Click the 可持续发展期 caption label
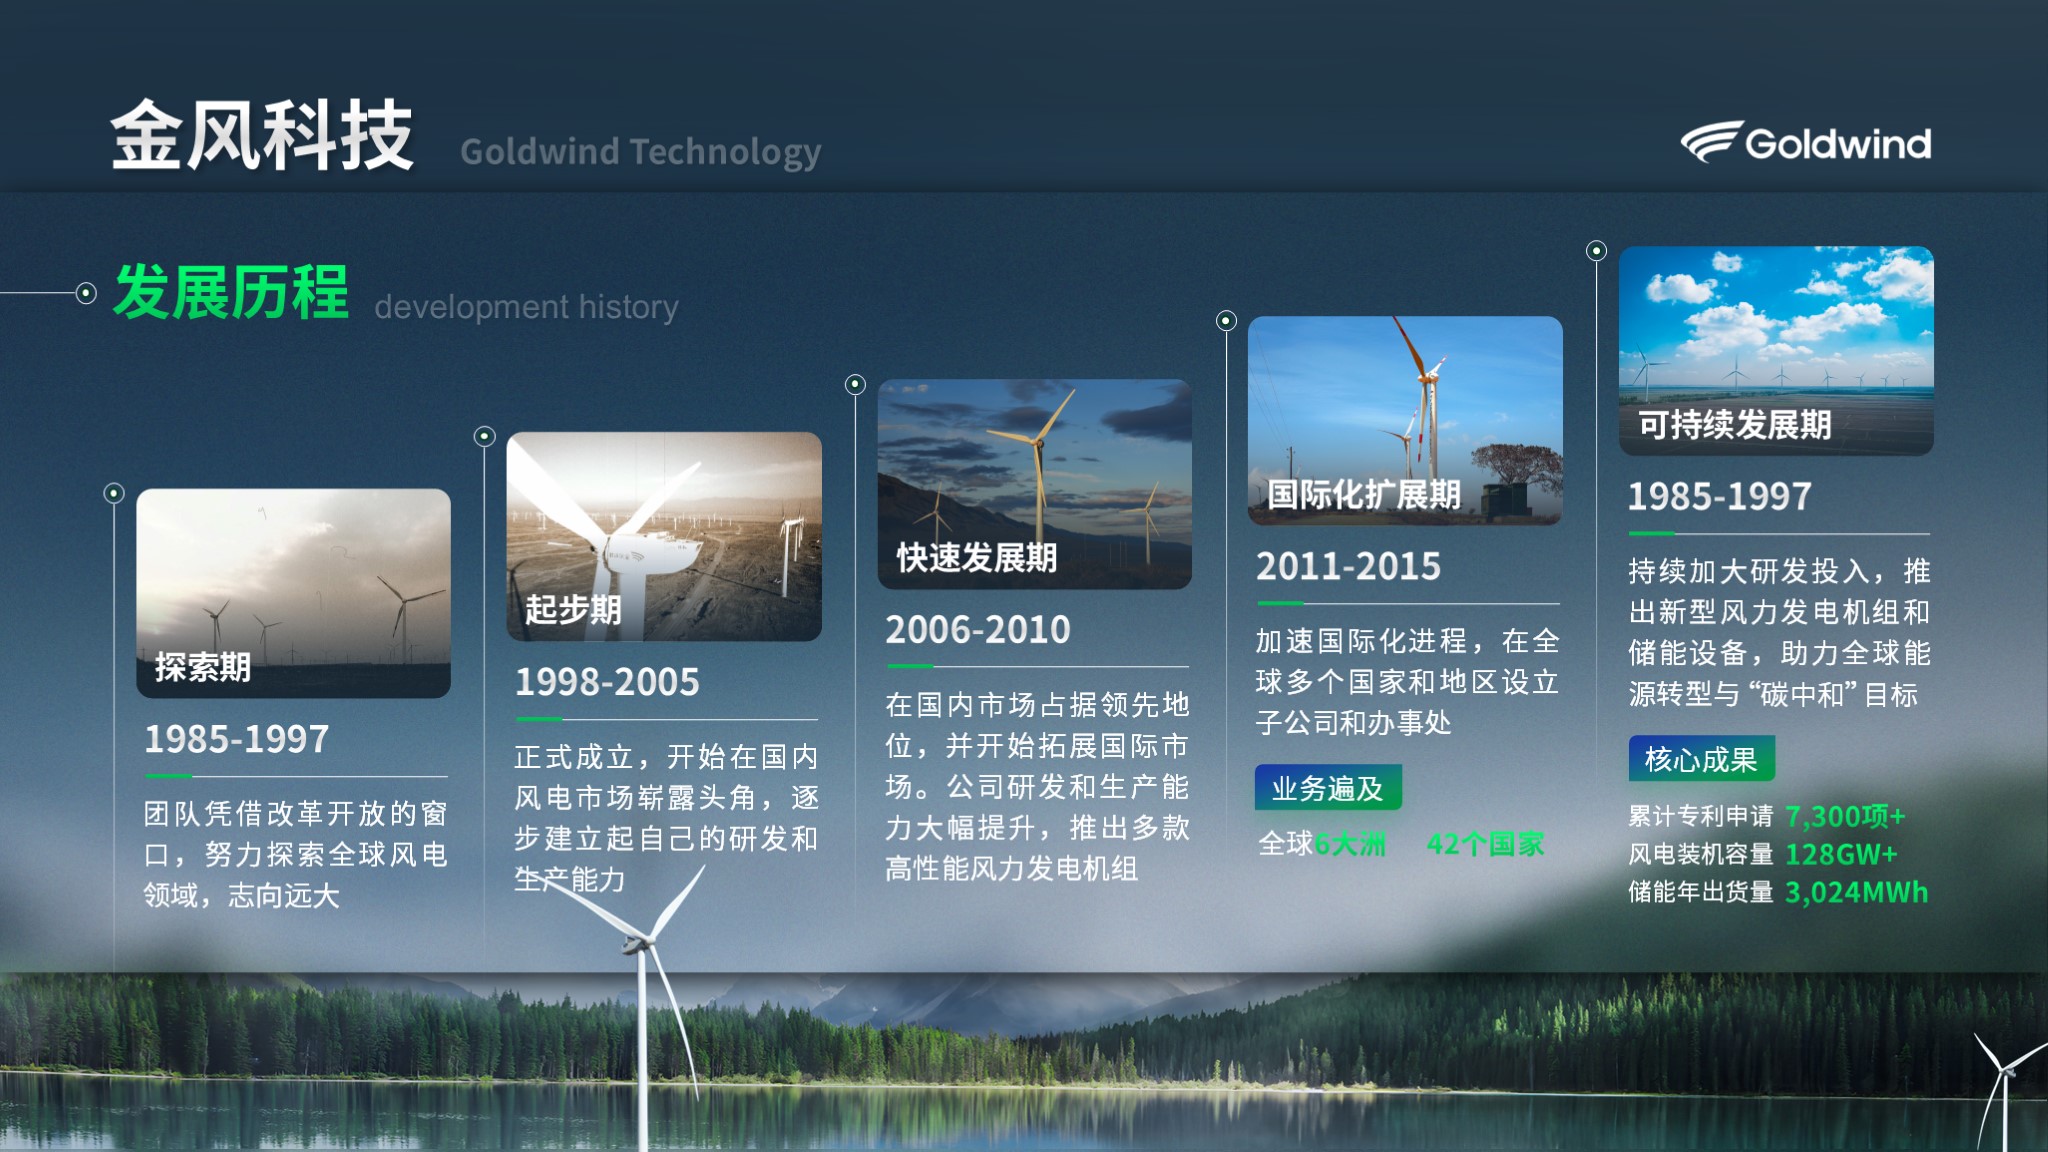This screenshot has height=1152, width=2048. pyautogui.click(x=1735, y=425)
